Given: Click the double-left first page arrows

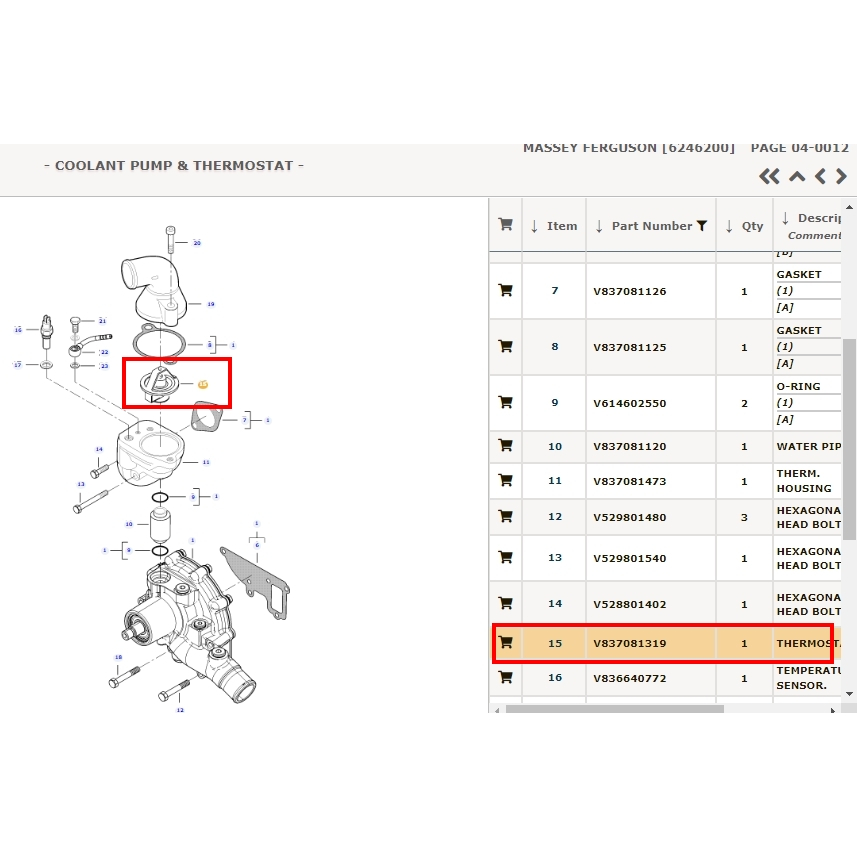Looking at the screenshot, I should tap(768, 177).
